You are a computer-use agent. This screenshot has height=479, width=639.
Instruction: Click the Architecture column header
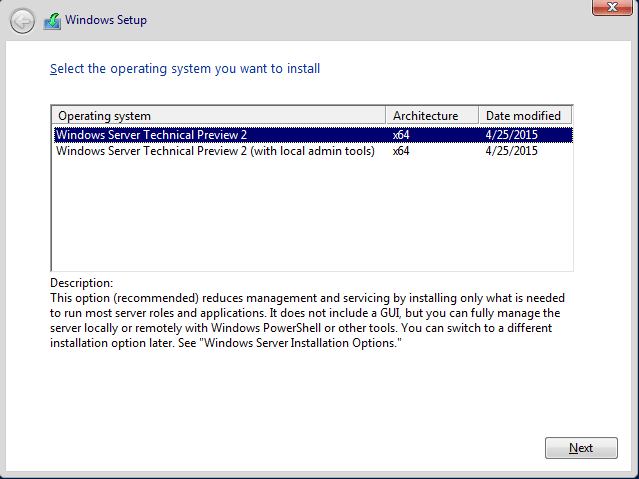pyautogui.click(x=431, y=115)
